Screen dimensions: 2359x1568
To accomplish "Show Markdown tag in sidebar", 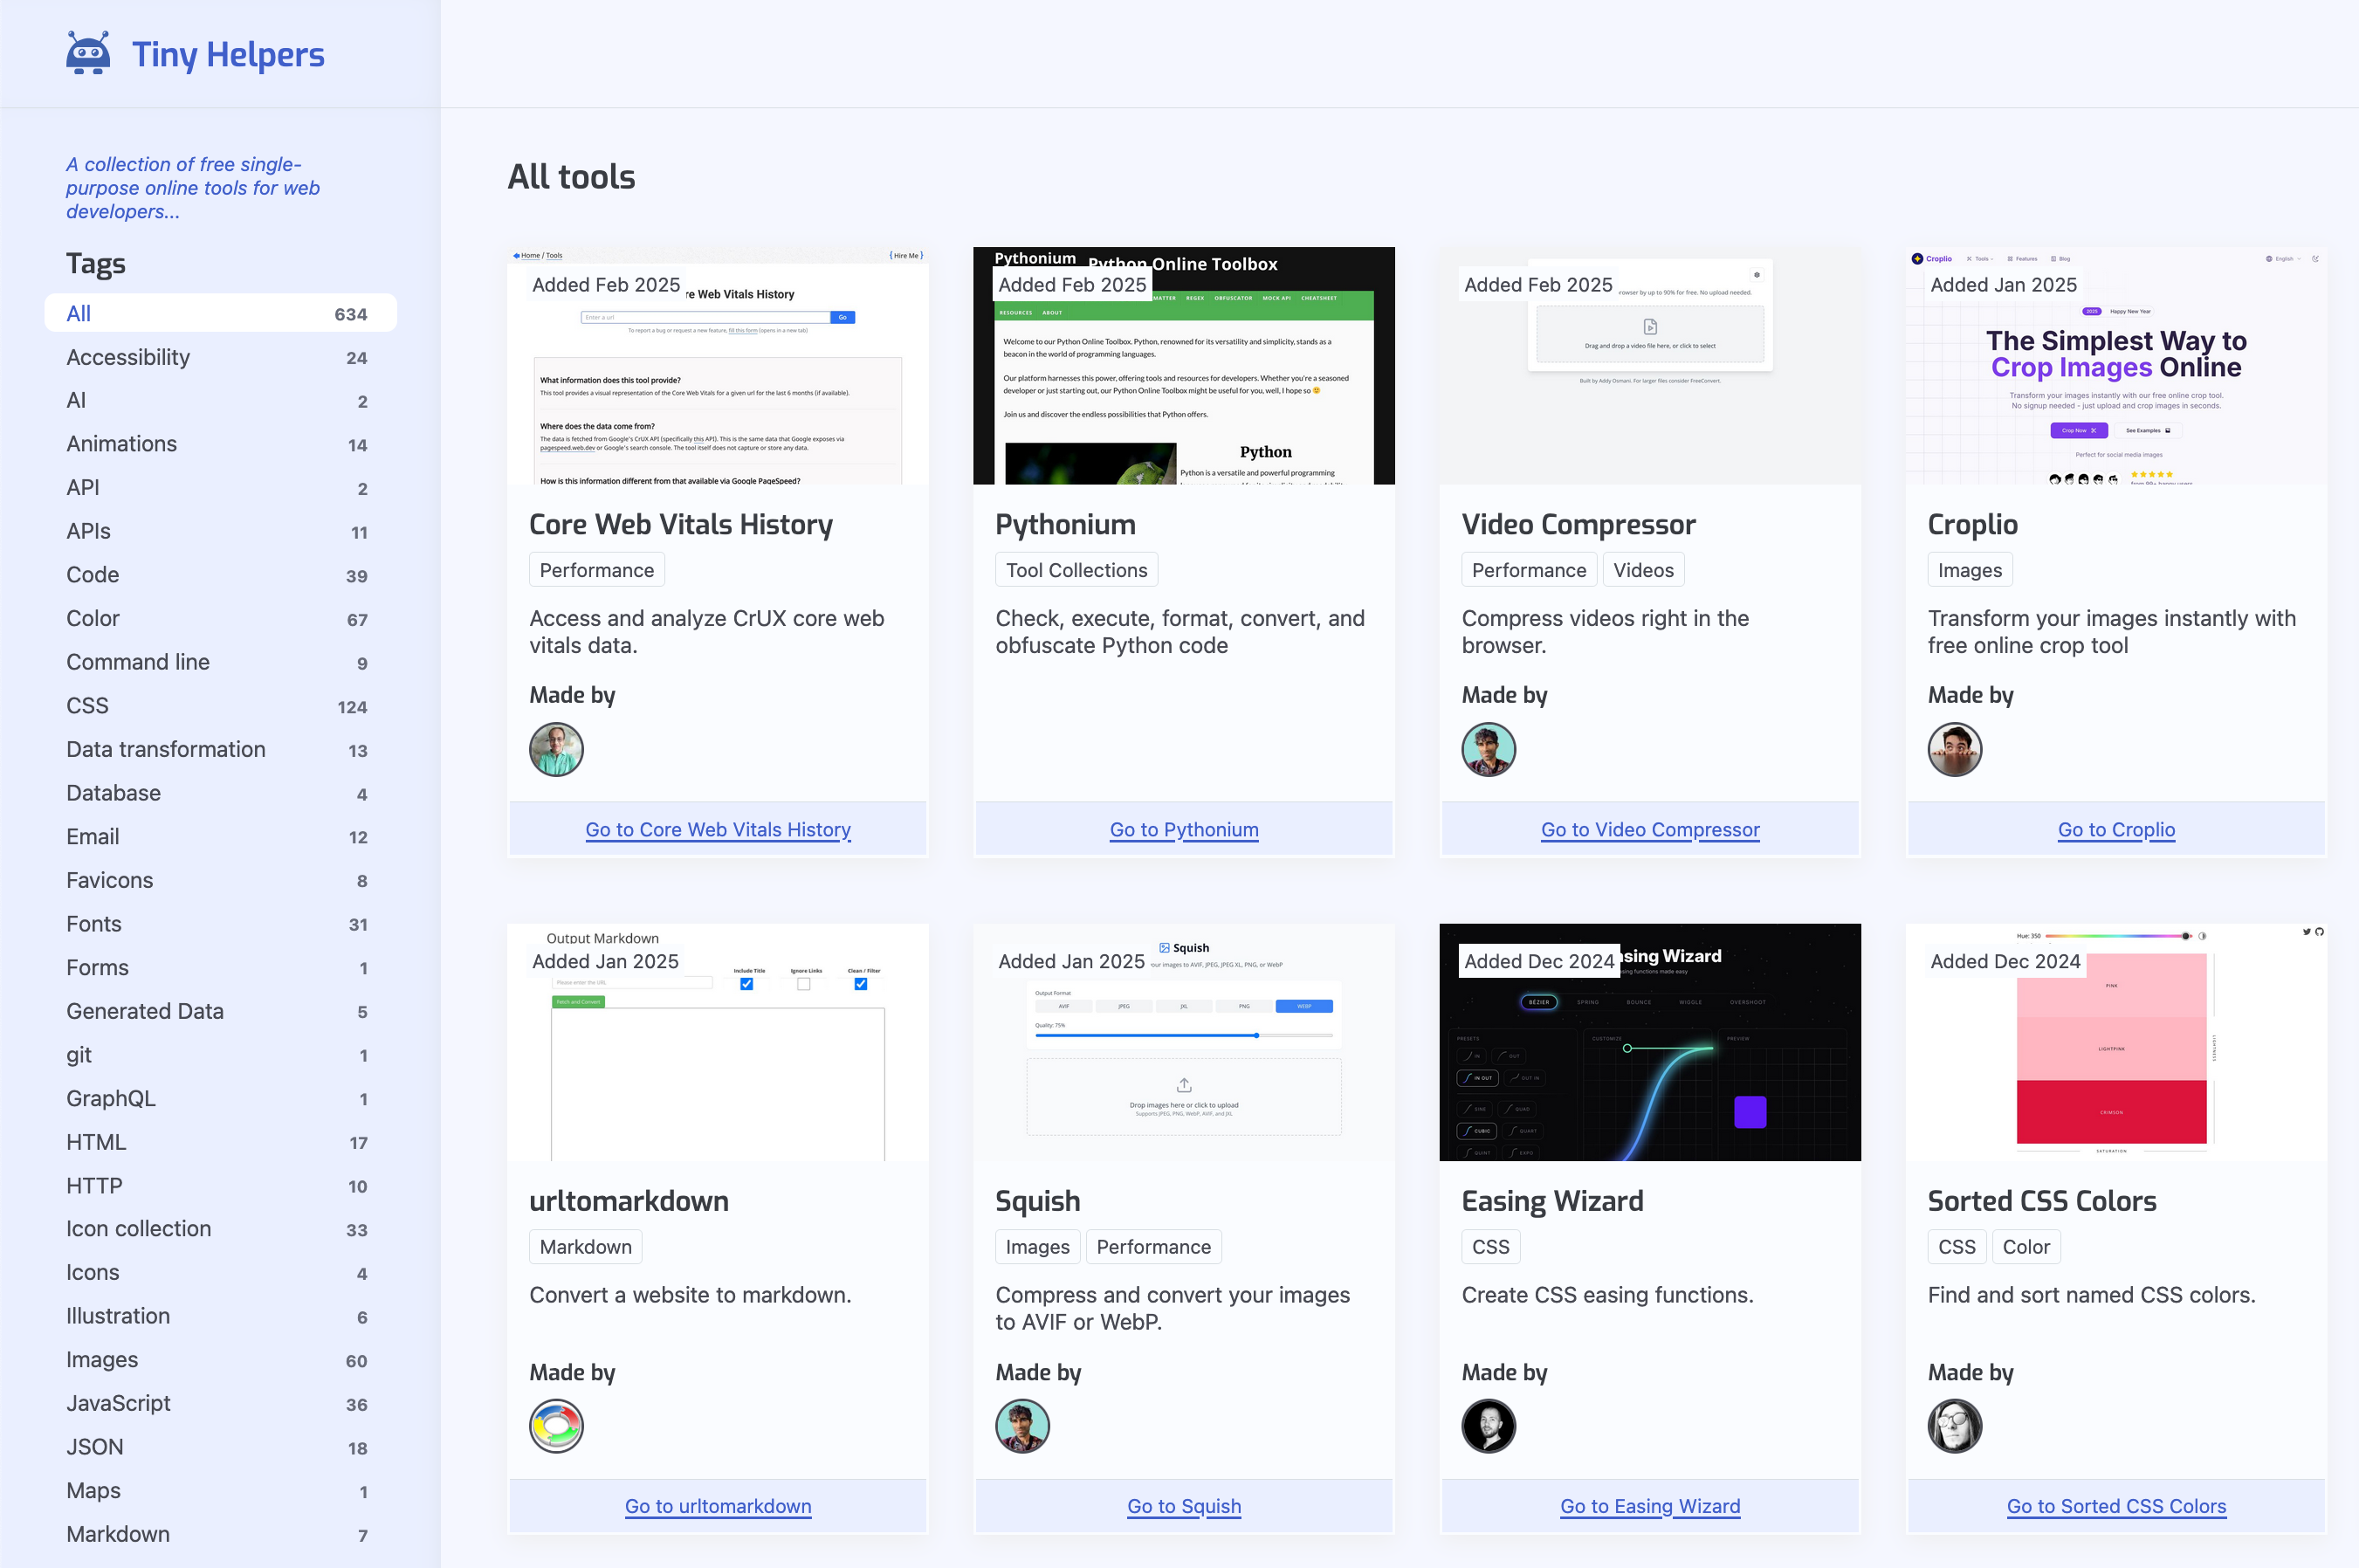I will [x=220, y=1535].
